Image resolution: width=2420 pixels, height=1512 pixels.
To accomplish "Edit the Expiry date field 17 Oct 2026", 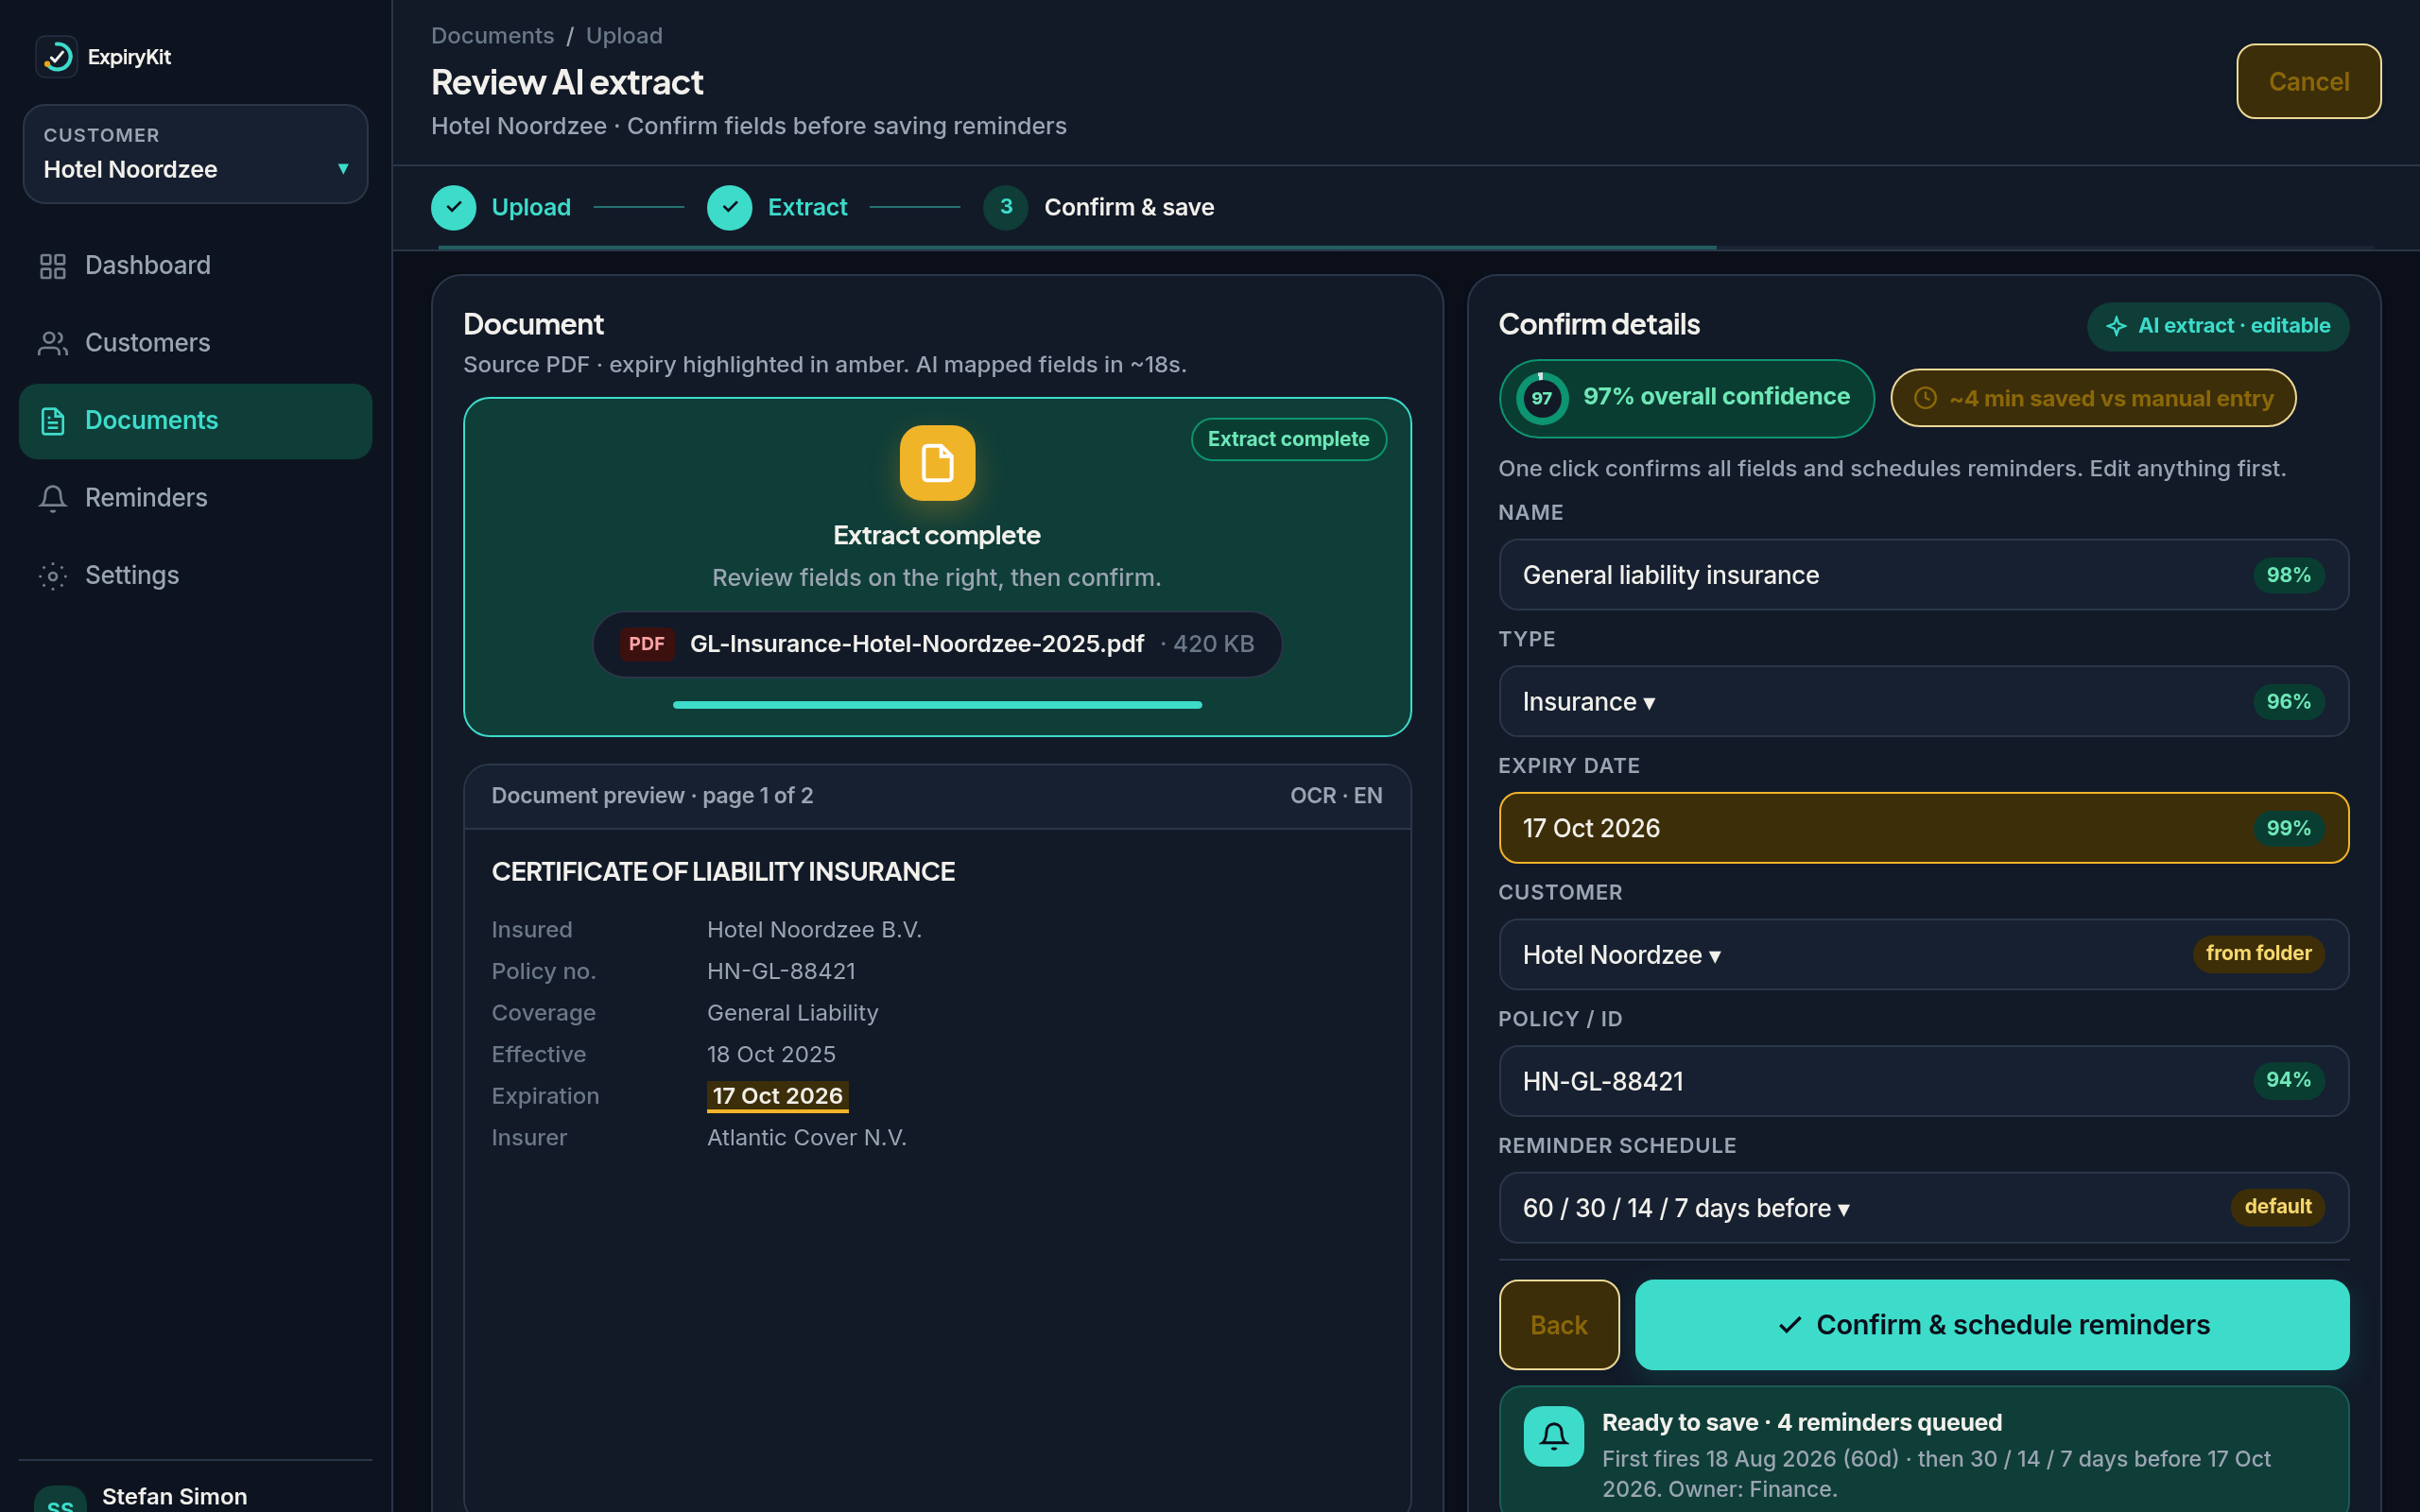I will [x=1923, y=828].
